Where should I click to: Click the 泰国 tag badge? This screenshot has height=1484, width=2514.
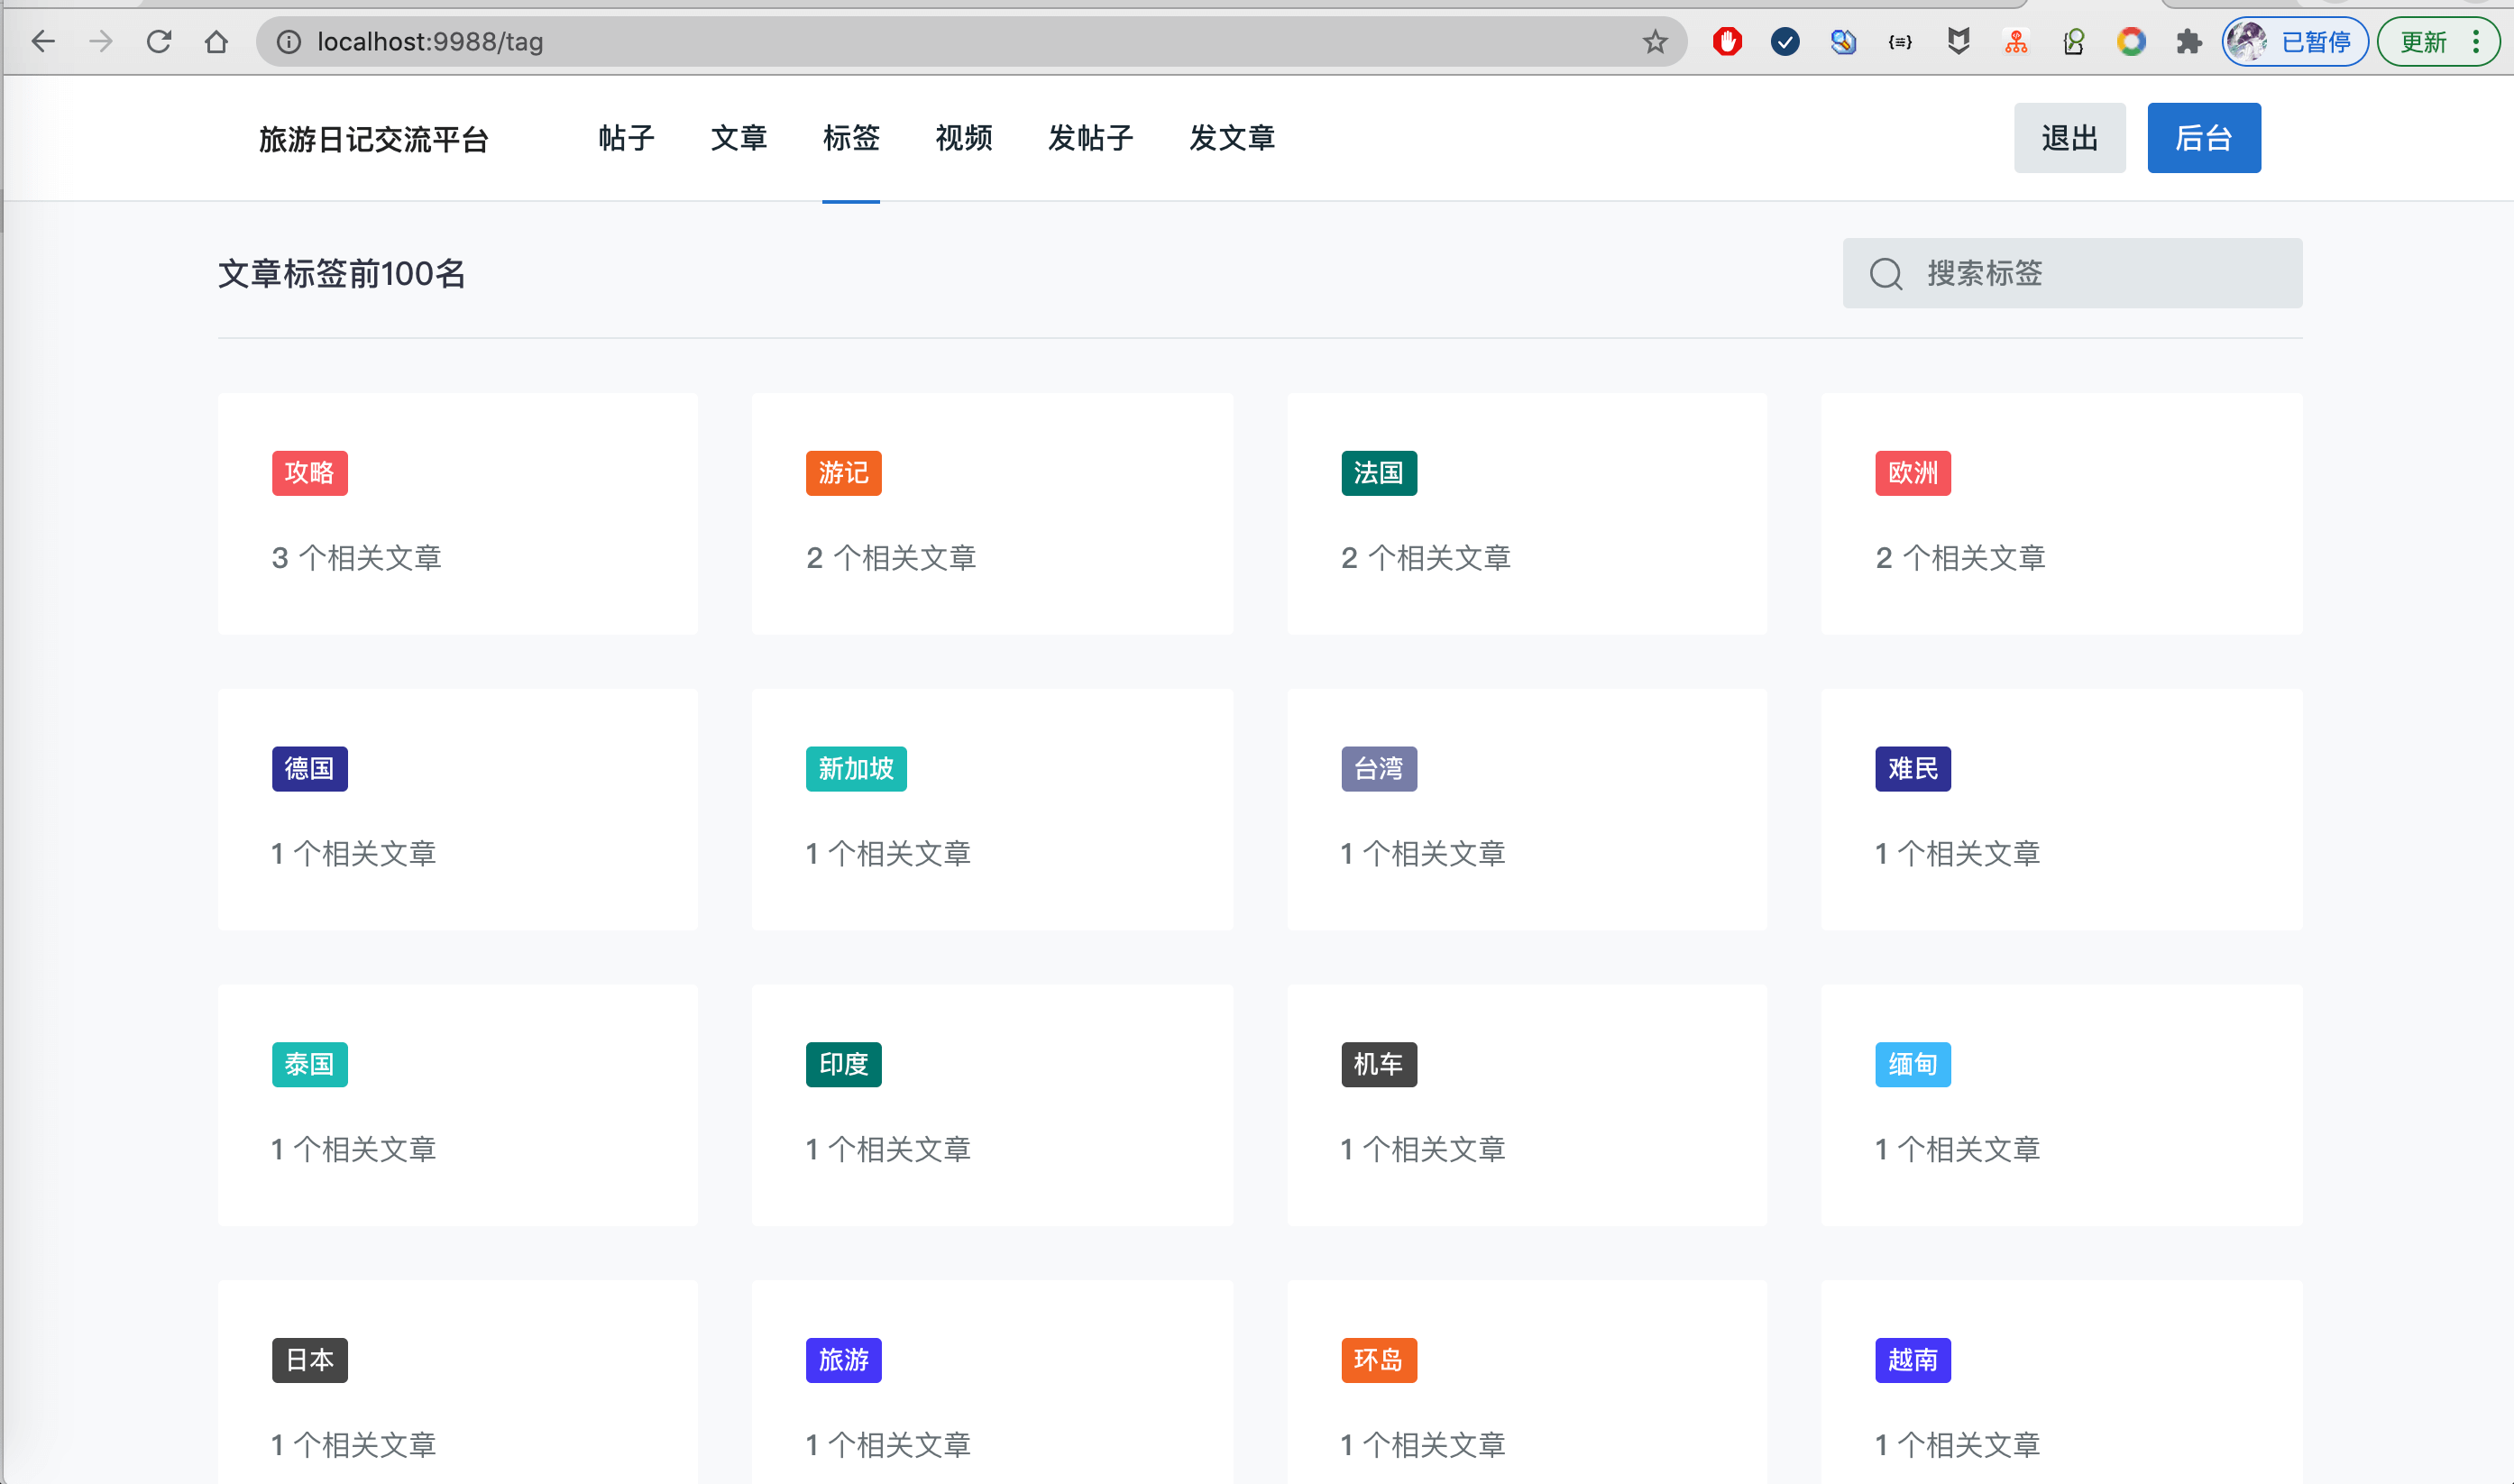point(309,1064)
